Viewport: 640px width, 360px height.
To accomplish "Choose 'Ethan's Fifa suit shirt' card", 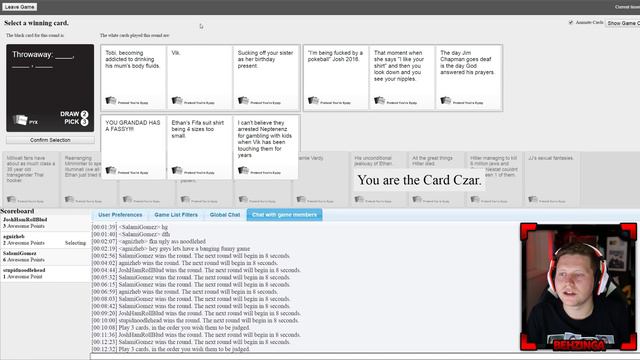I will point(200,147).
